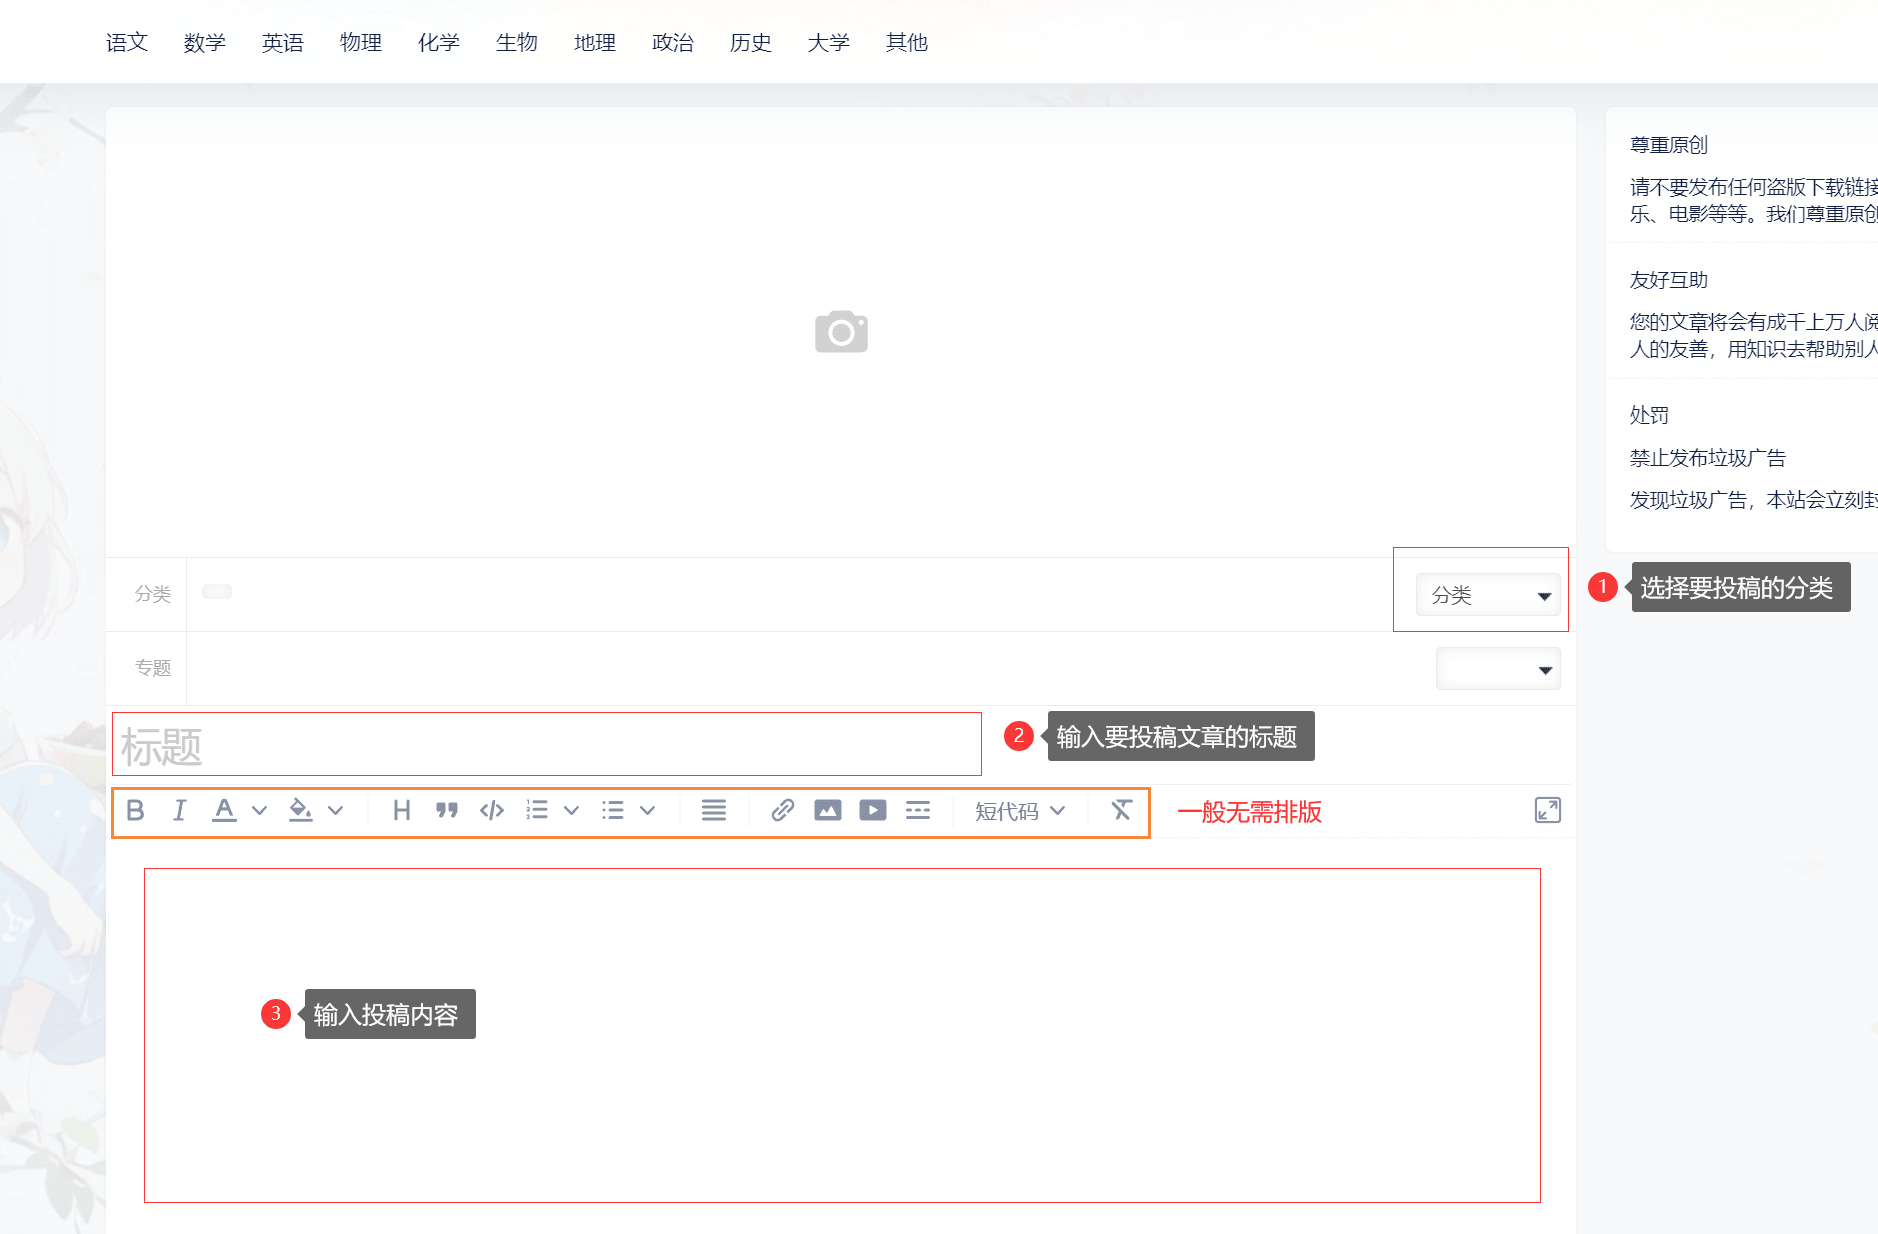Open the 分类 category dropdown
The height and width of the screenshot is (1234, 1878).
[1487, 595]
